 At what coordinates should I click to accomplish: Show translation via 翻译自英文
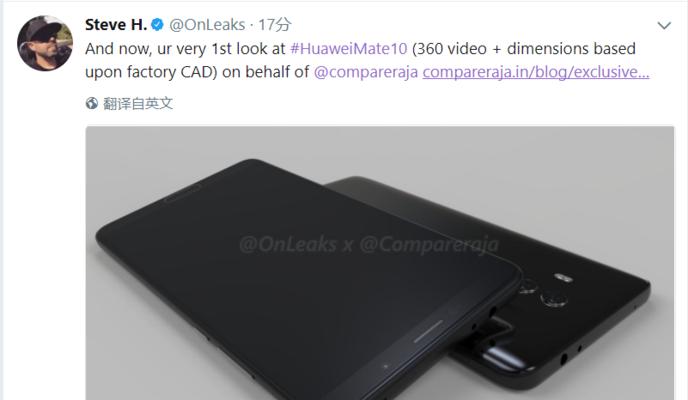click(138, 104)
